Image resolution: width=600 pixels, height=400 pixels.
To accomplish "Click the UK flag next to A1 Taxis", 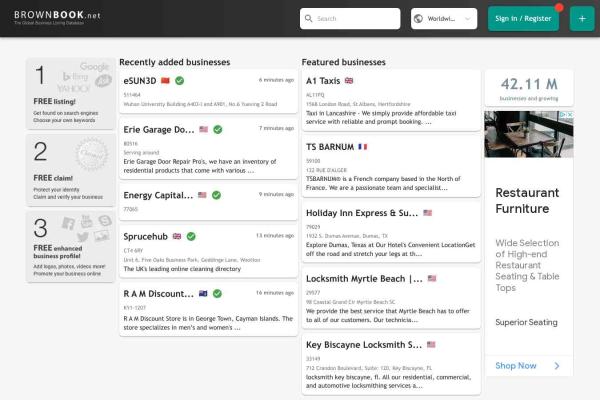I will [x=349, y=80].
